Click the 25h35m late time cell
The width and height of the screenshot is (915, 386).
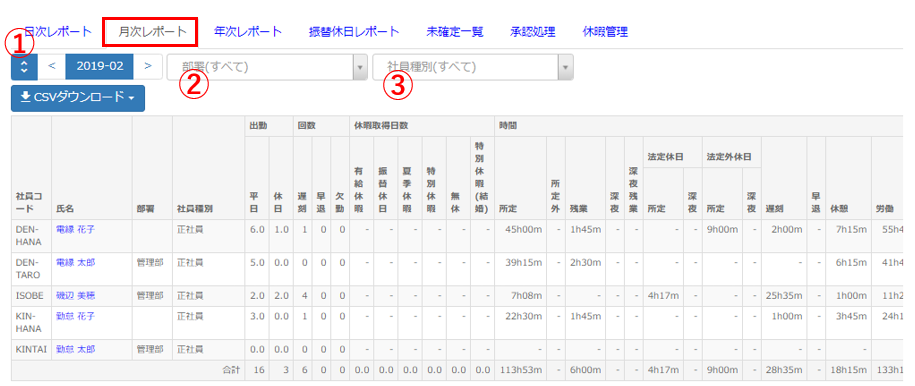(784, 296)
